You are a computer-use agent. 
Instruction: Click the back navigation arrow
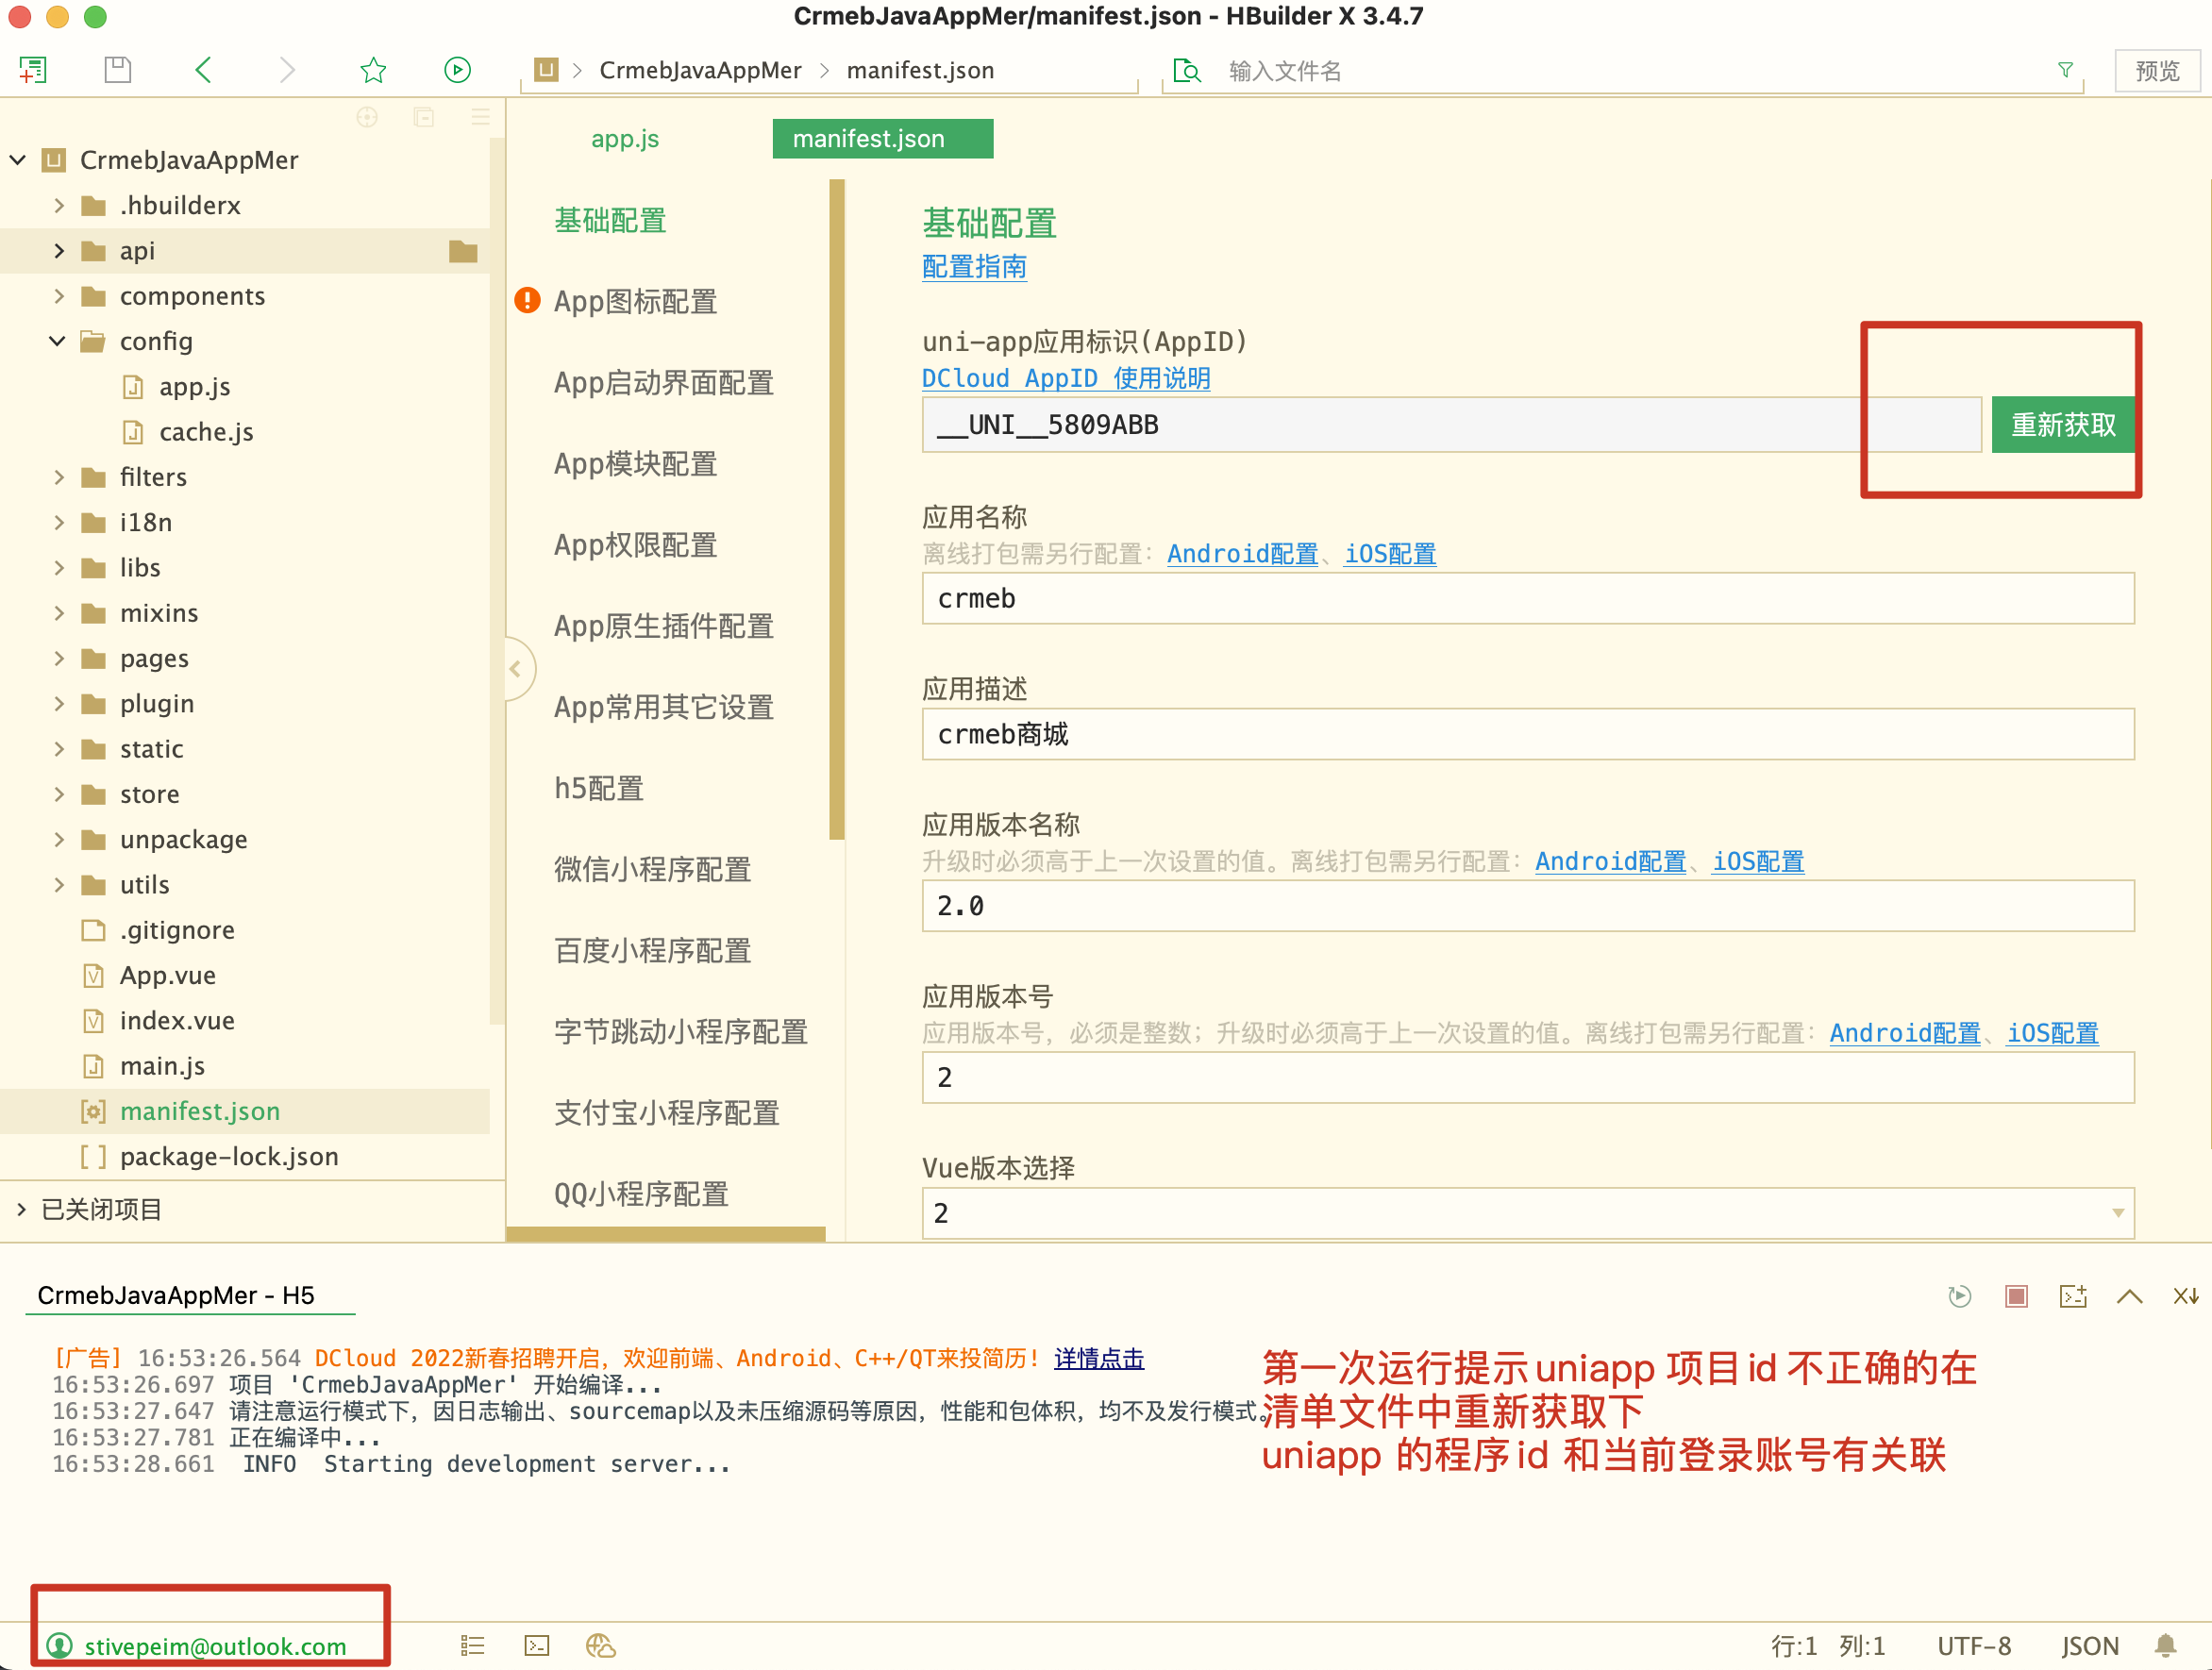pos(203,70)
